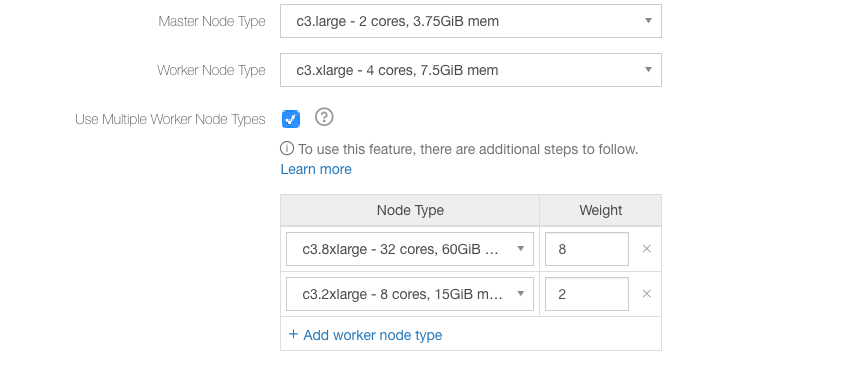Click the Worker Node Type label

211,70
